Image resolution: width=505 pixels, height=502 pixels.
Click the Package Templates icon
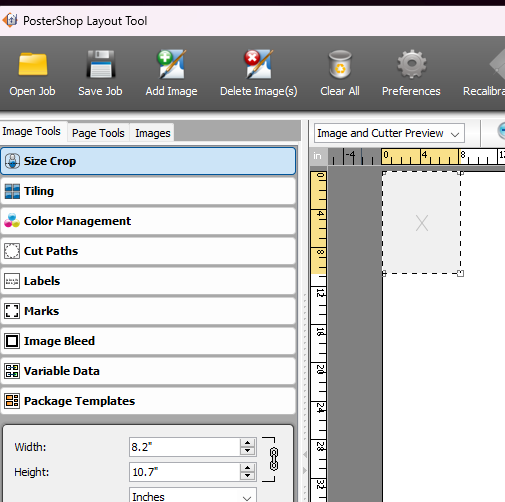point(12,401)
